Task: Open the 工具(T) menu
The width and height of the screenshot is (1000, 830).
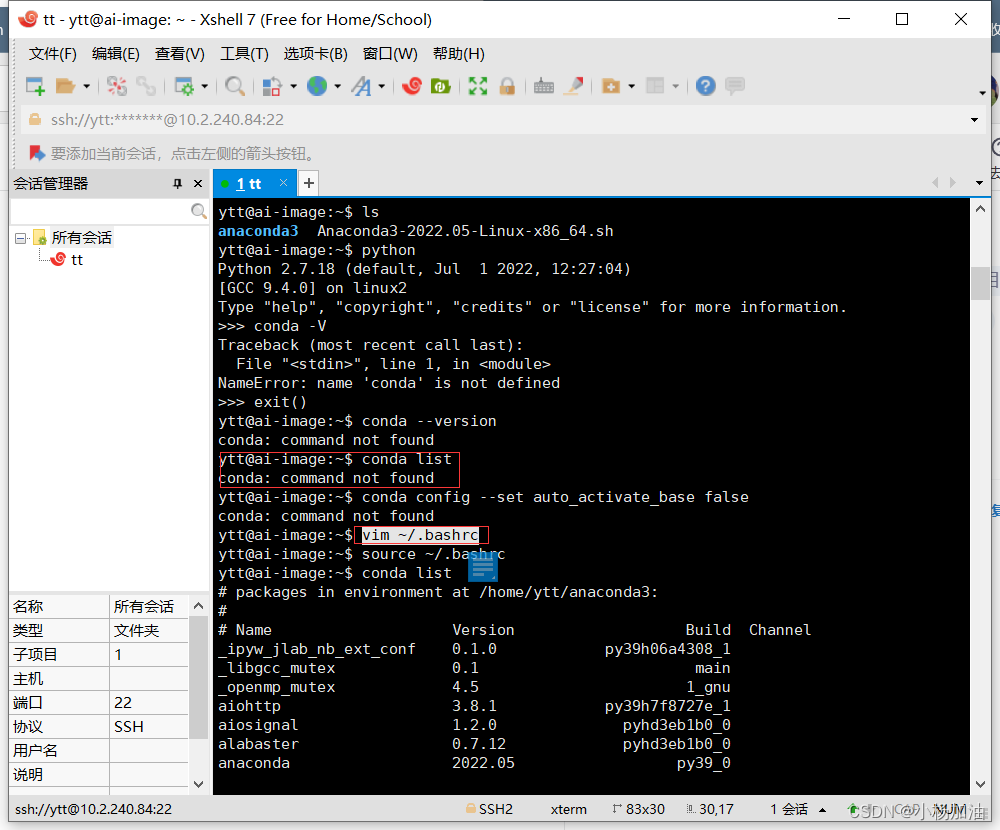Action: click(x=244, y=53)
